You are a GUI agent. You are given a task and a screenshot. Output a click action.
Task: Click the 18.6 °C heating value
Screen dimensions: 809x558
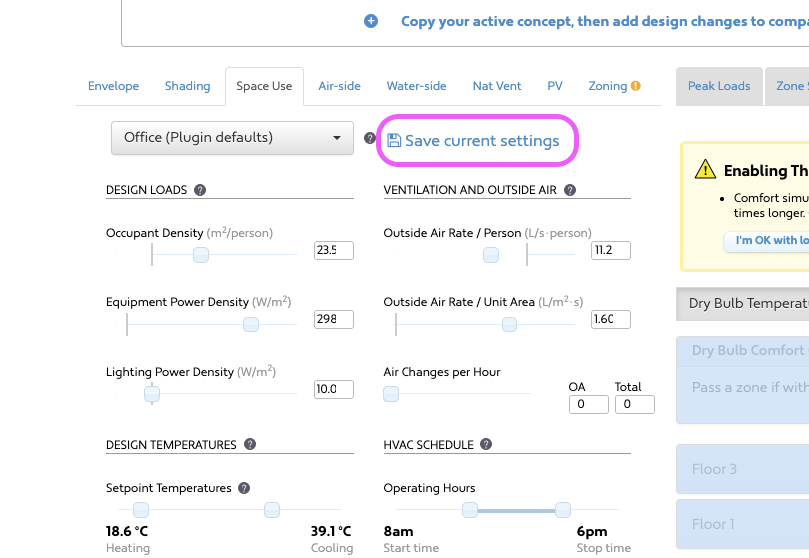click(127, 531)
